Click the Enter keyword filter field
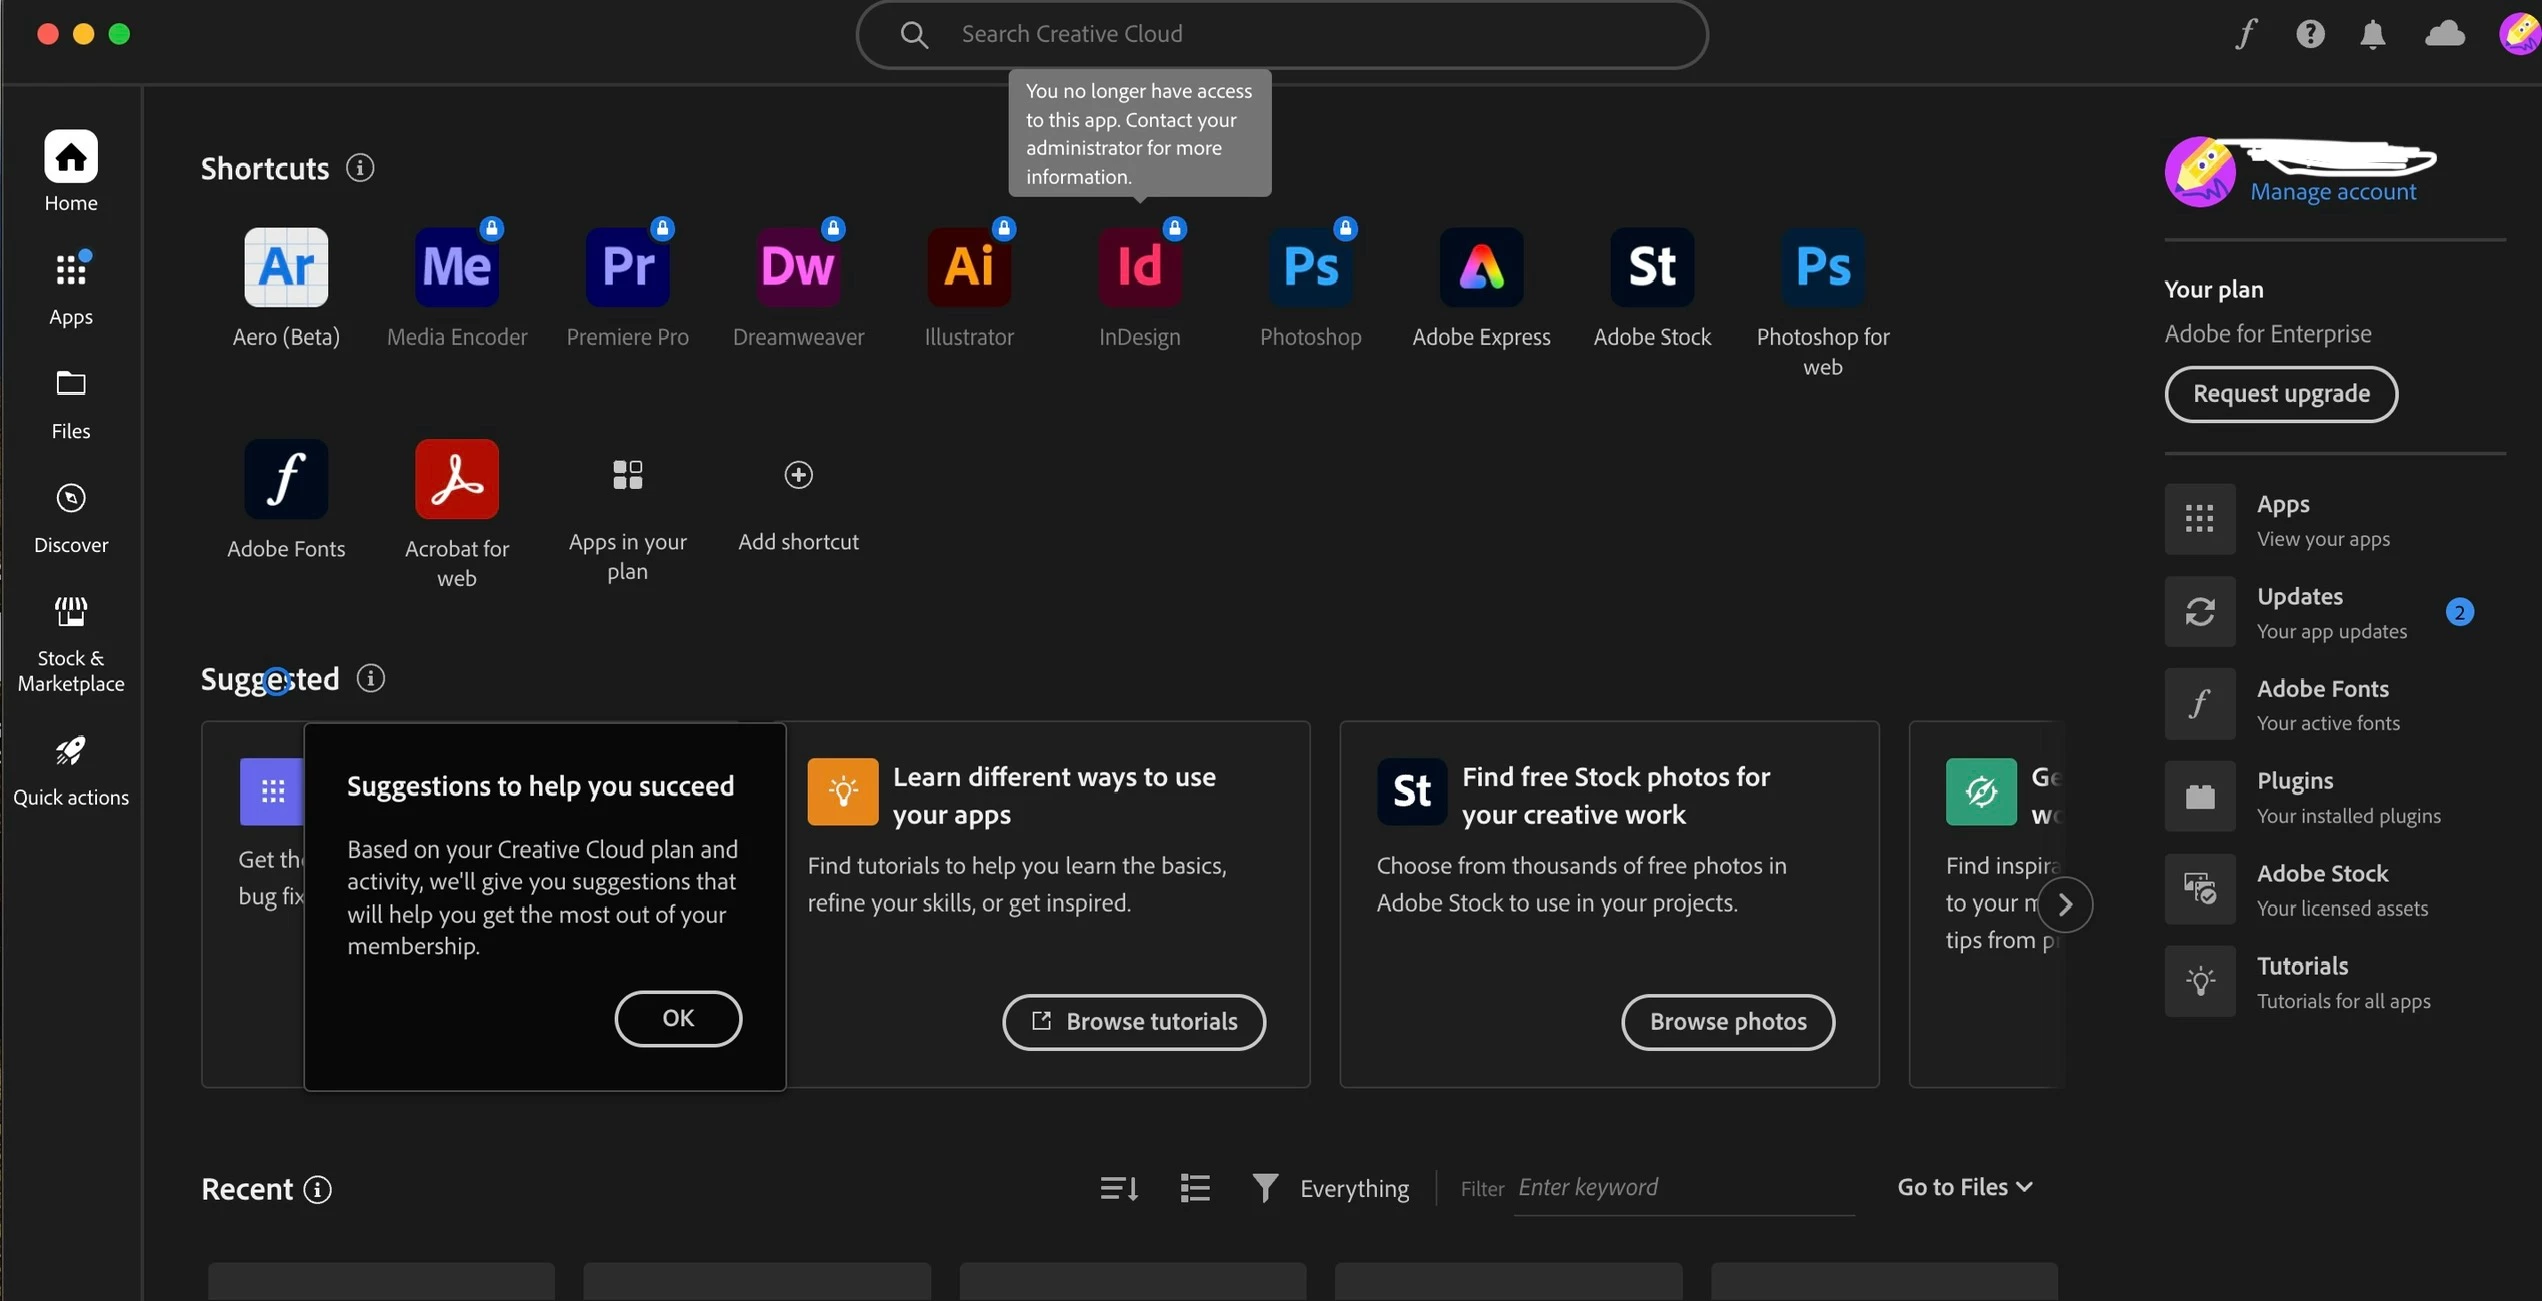Image resolution: width=2542 pixels, height=1301 pixels. pyautogui.click(x=1683, y=1188)
